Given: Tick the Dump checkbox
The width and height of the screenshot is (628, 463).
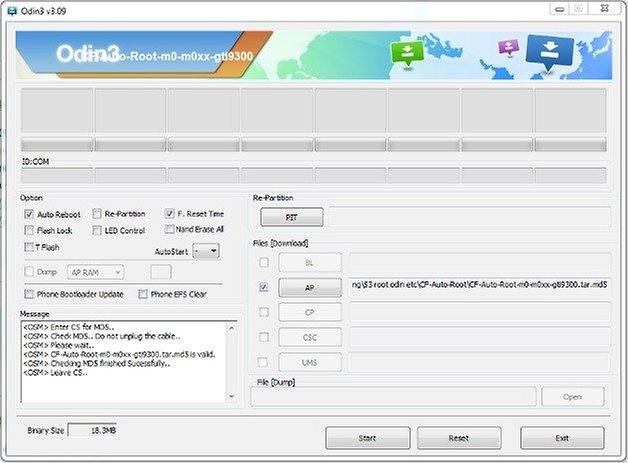Looking at the screenshot, I should coord(29,272).
